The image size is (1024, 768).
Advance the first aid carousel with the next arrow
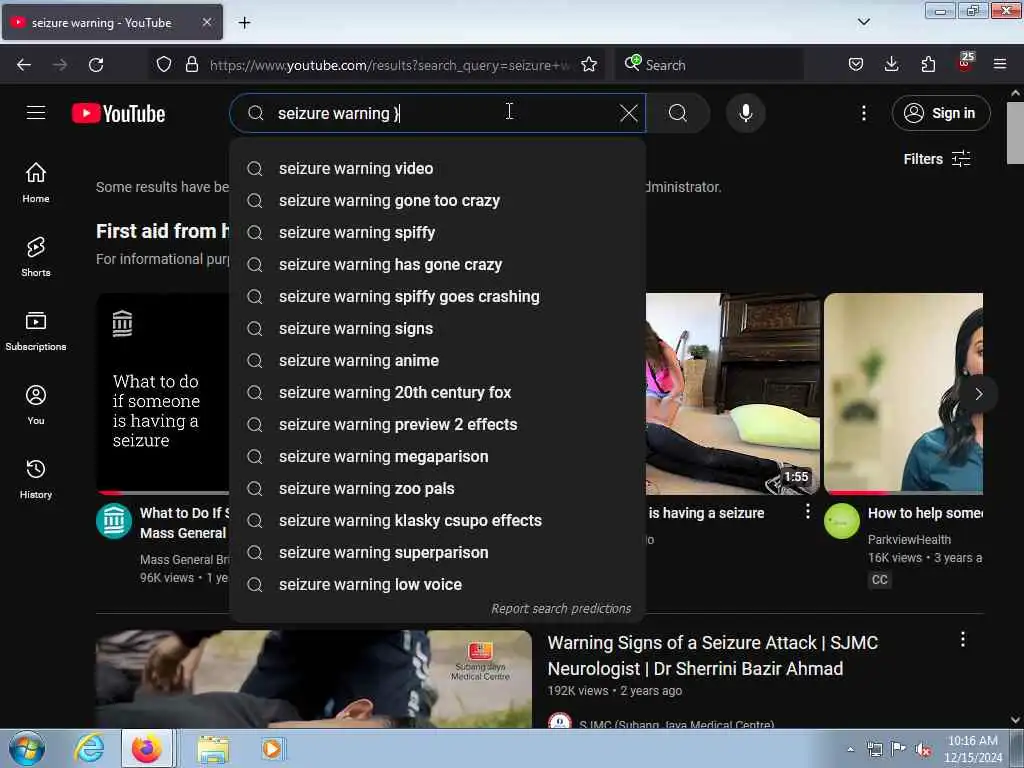(978, 394)
